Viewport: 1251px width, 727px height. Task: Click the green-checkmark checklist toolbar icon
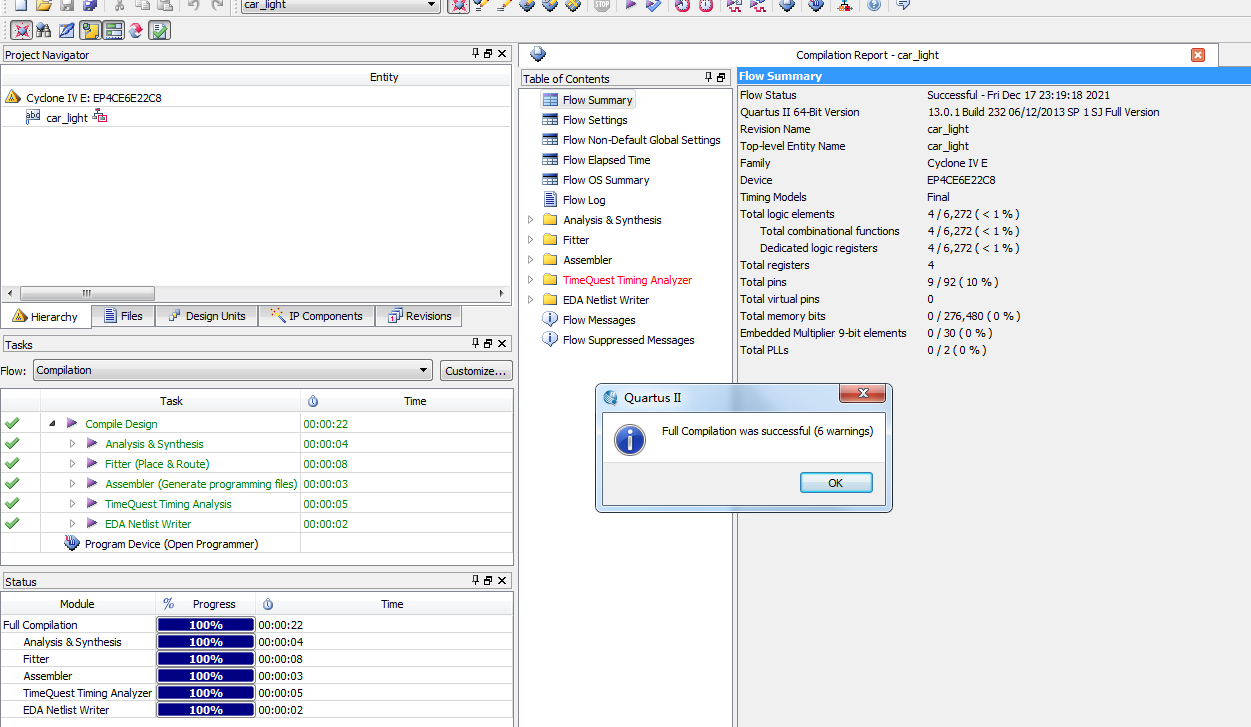point(159,30)
